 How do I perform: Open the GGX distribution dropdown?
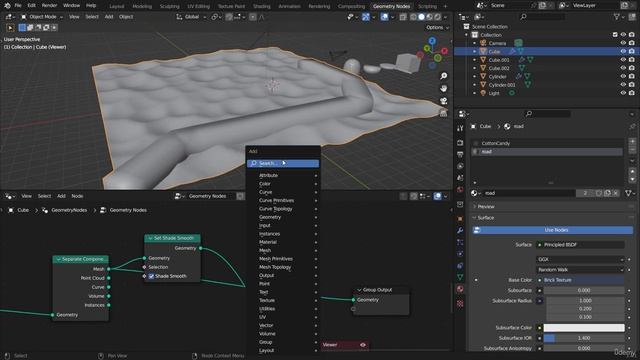click(x=580, y=260)
